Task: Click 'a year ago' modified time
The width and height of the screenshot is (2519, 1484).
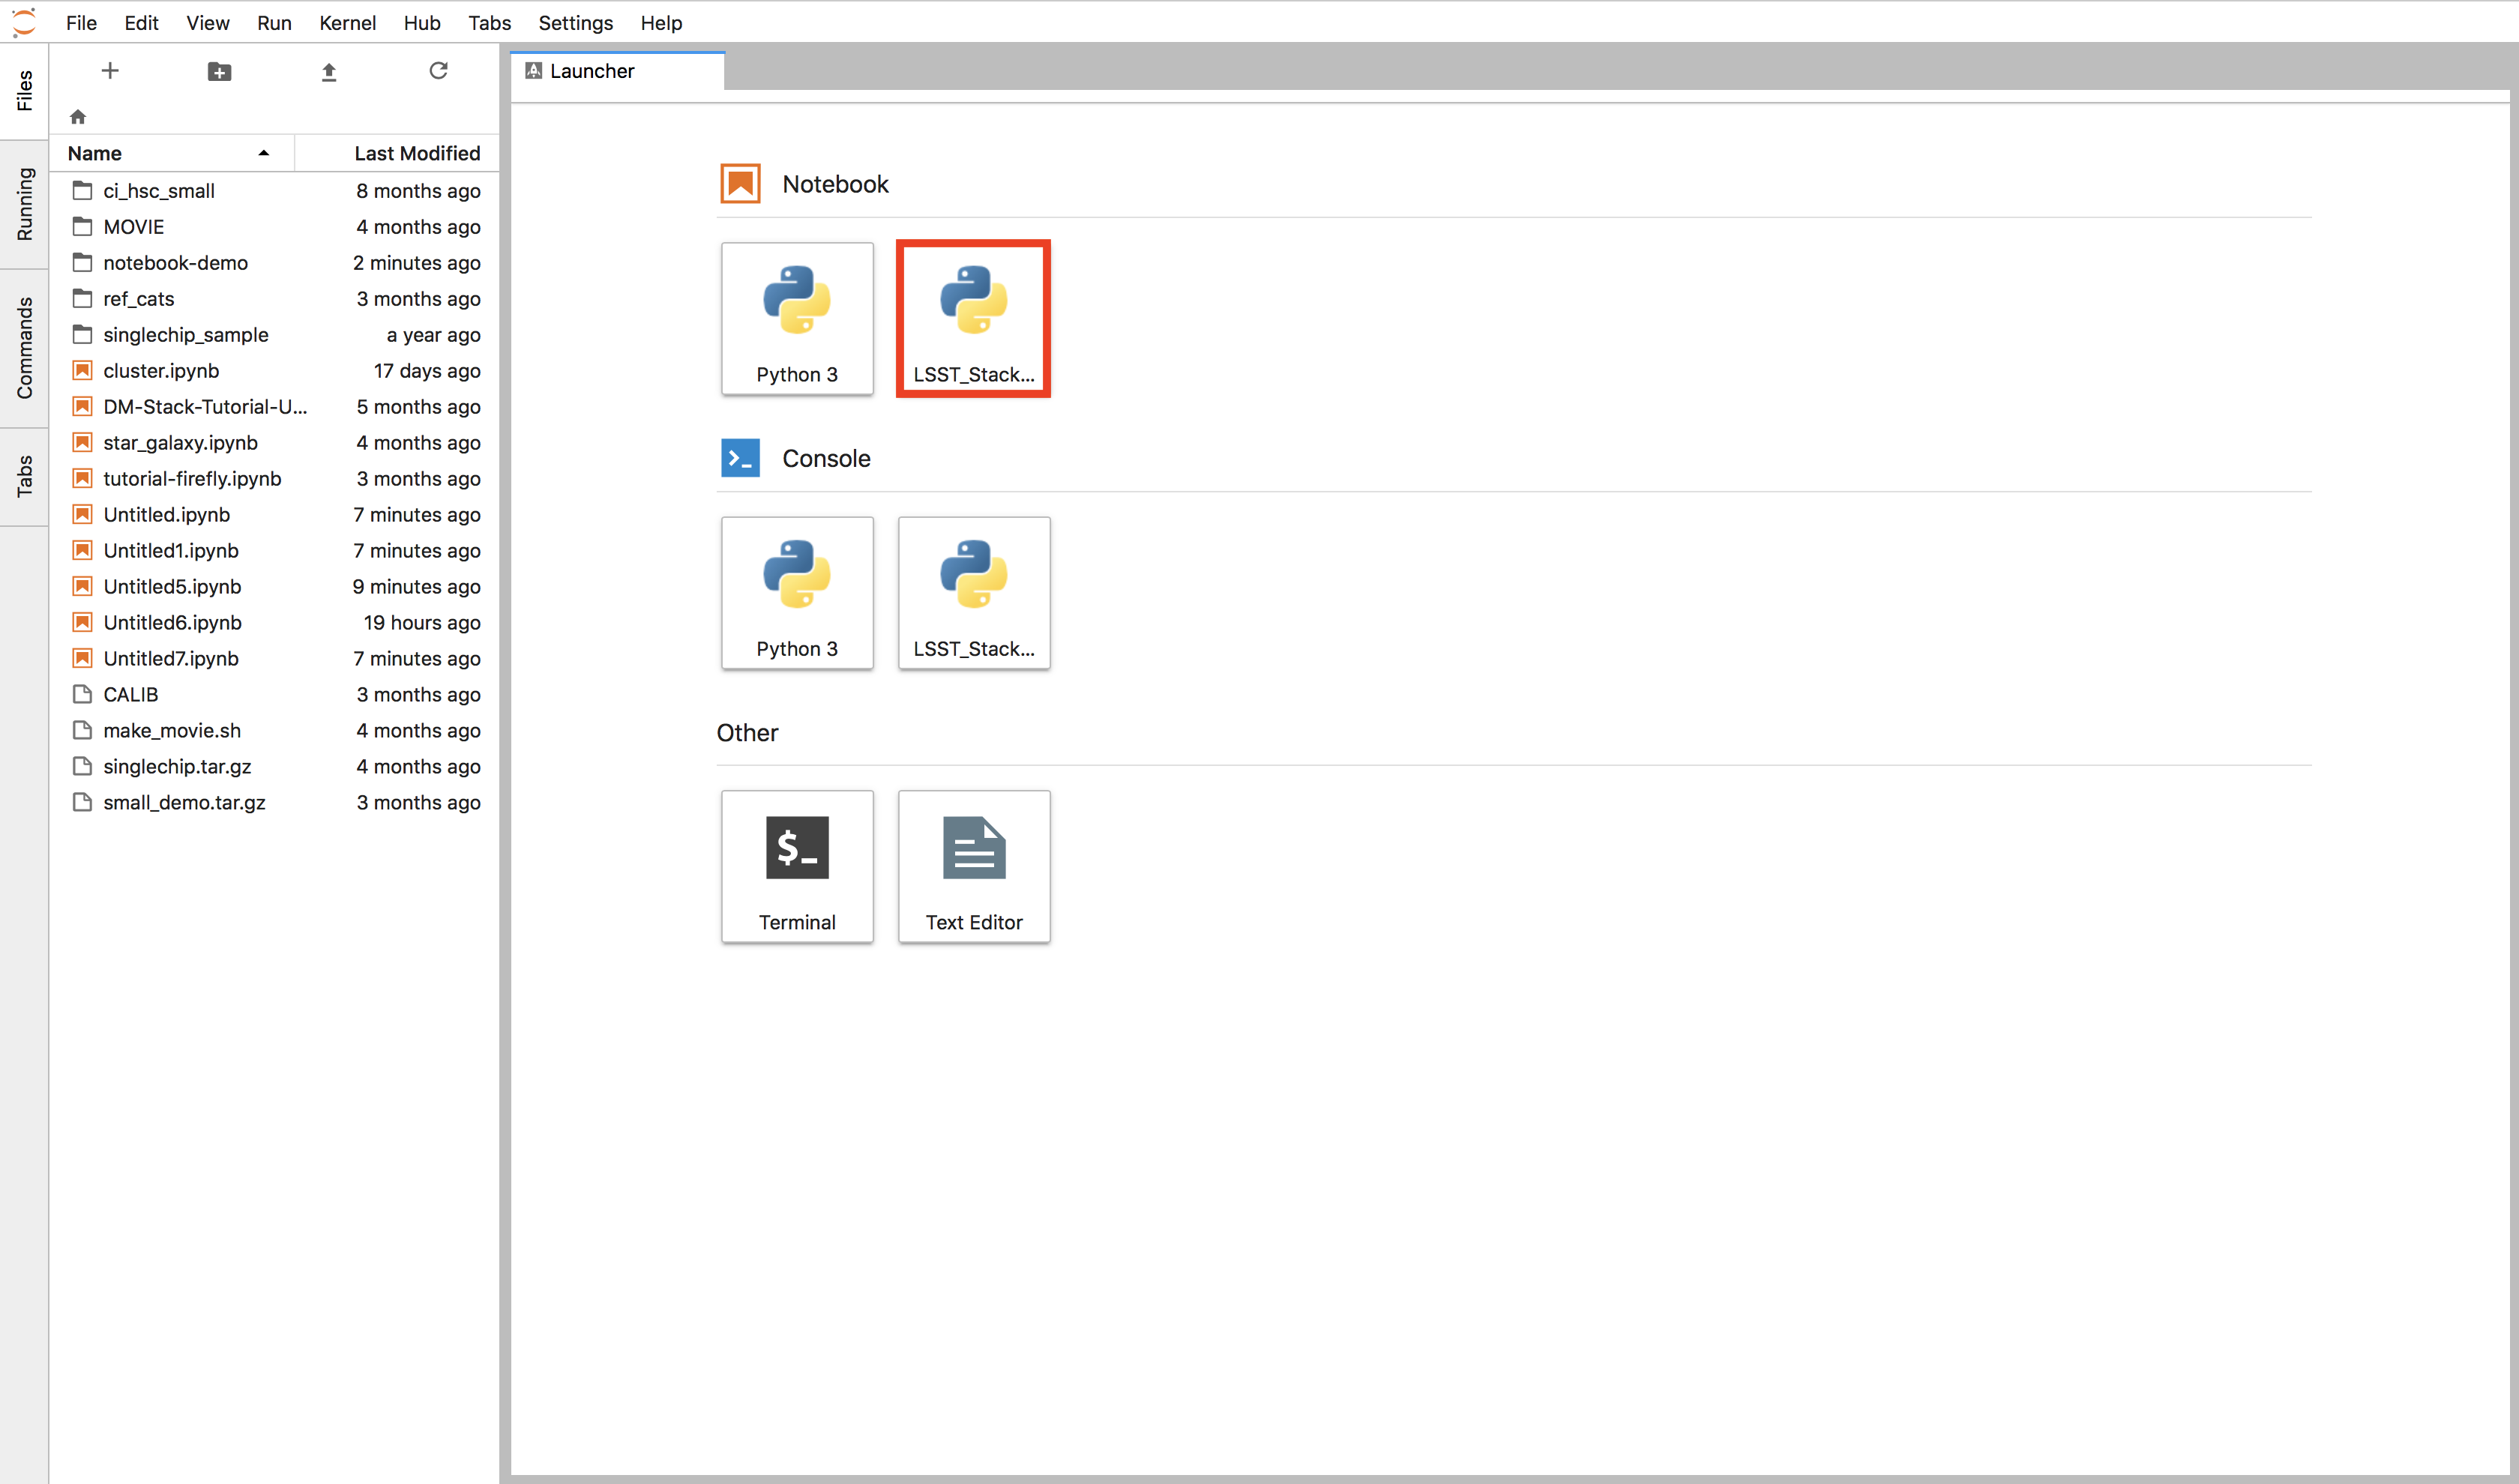Action: [x=434, y=334]
